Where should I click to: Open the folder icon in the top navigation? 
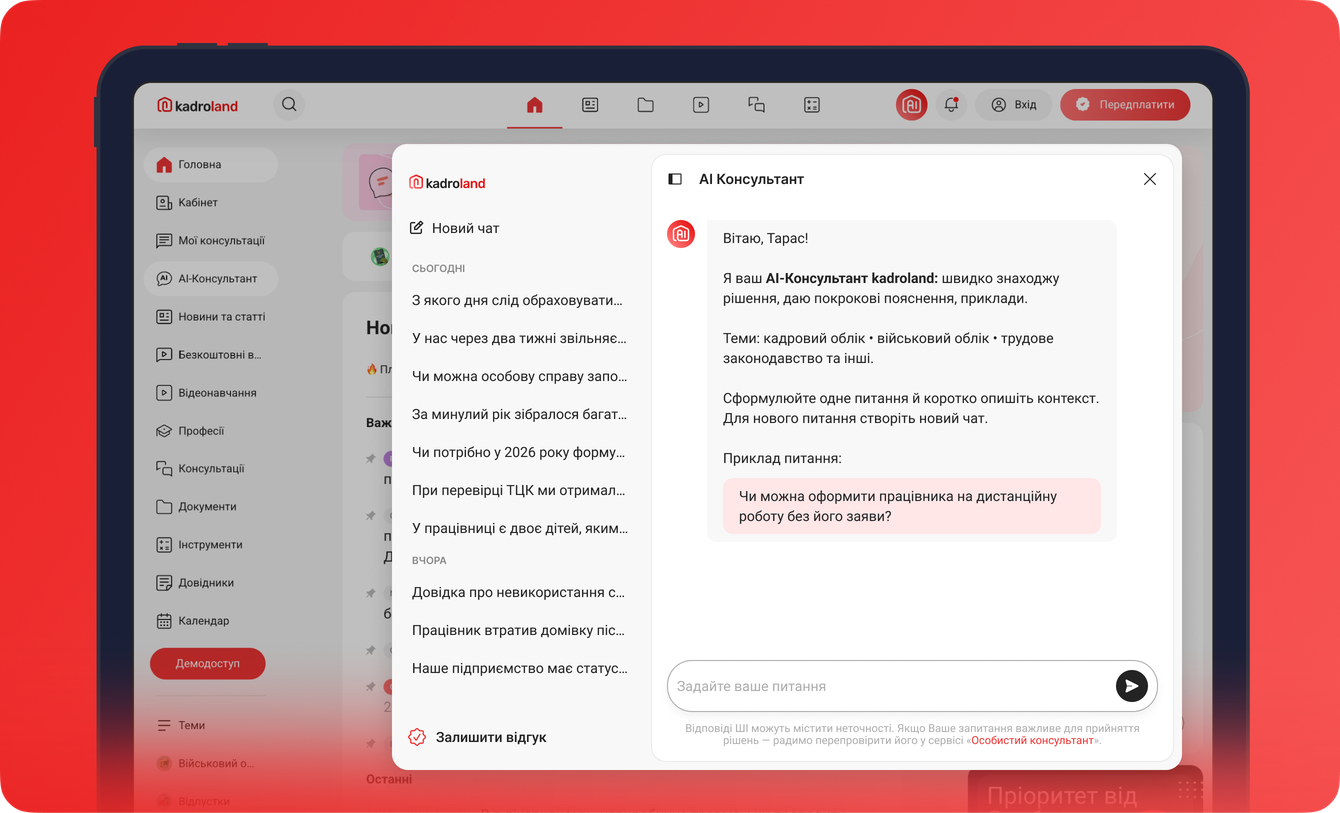[x=645, y=104]
